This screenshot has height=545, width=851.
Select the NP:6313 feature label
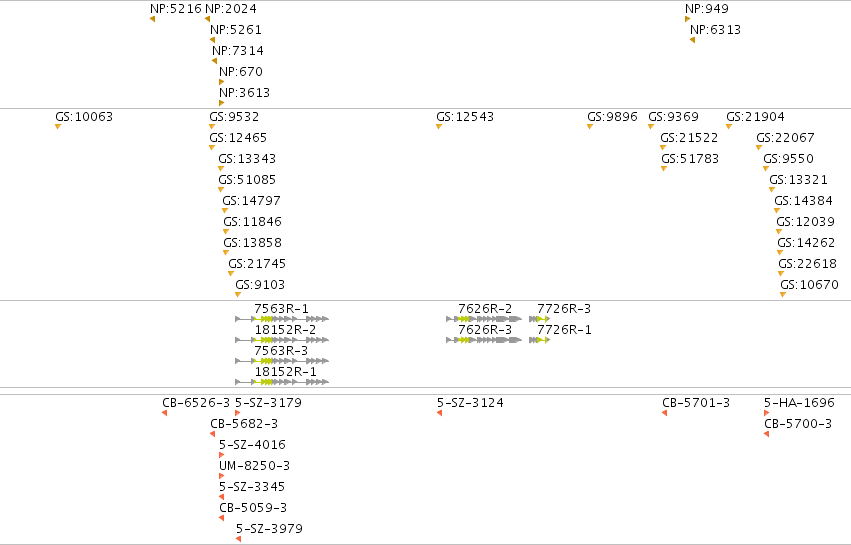716,30
